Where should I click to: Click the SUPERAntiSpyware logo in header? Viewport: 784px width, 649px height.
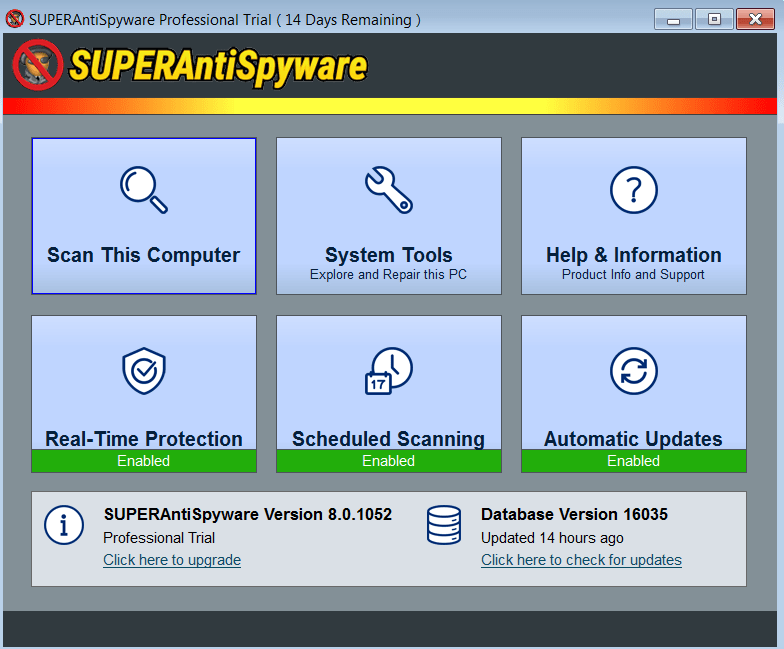pyautogui.click(x=190, y=66)
